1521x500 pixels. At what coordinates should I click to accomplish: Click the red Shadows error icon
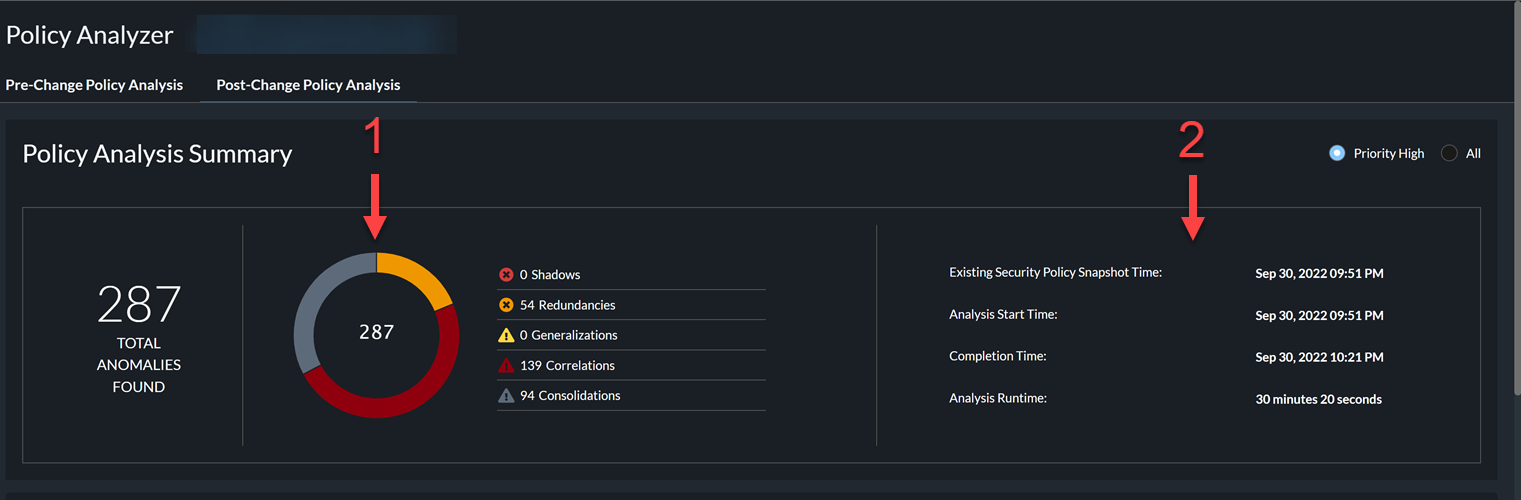[x=506, y=275]
